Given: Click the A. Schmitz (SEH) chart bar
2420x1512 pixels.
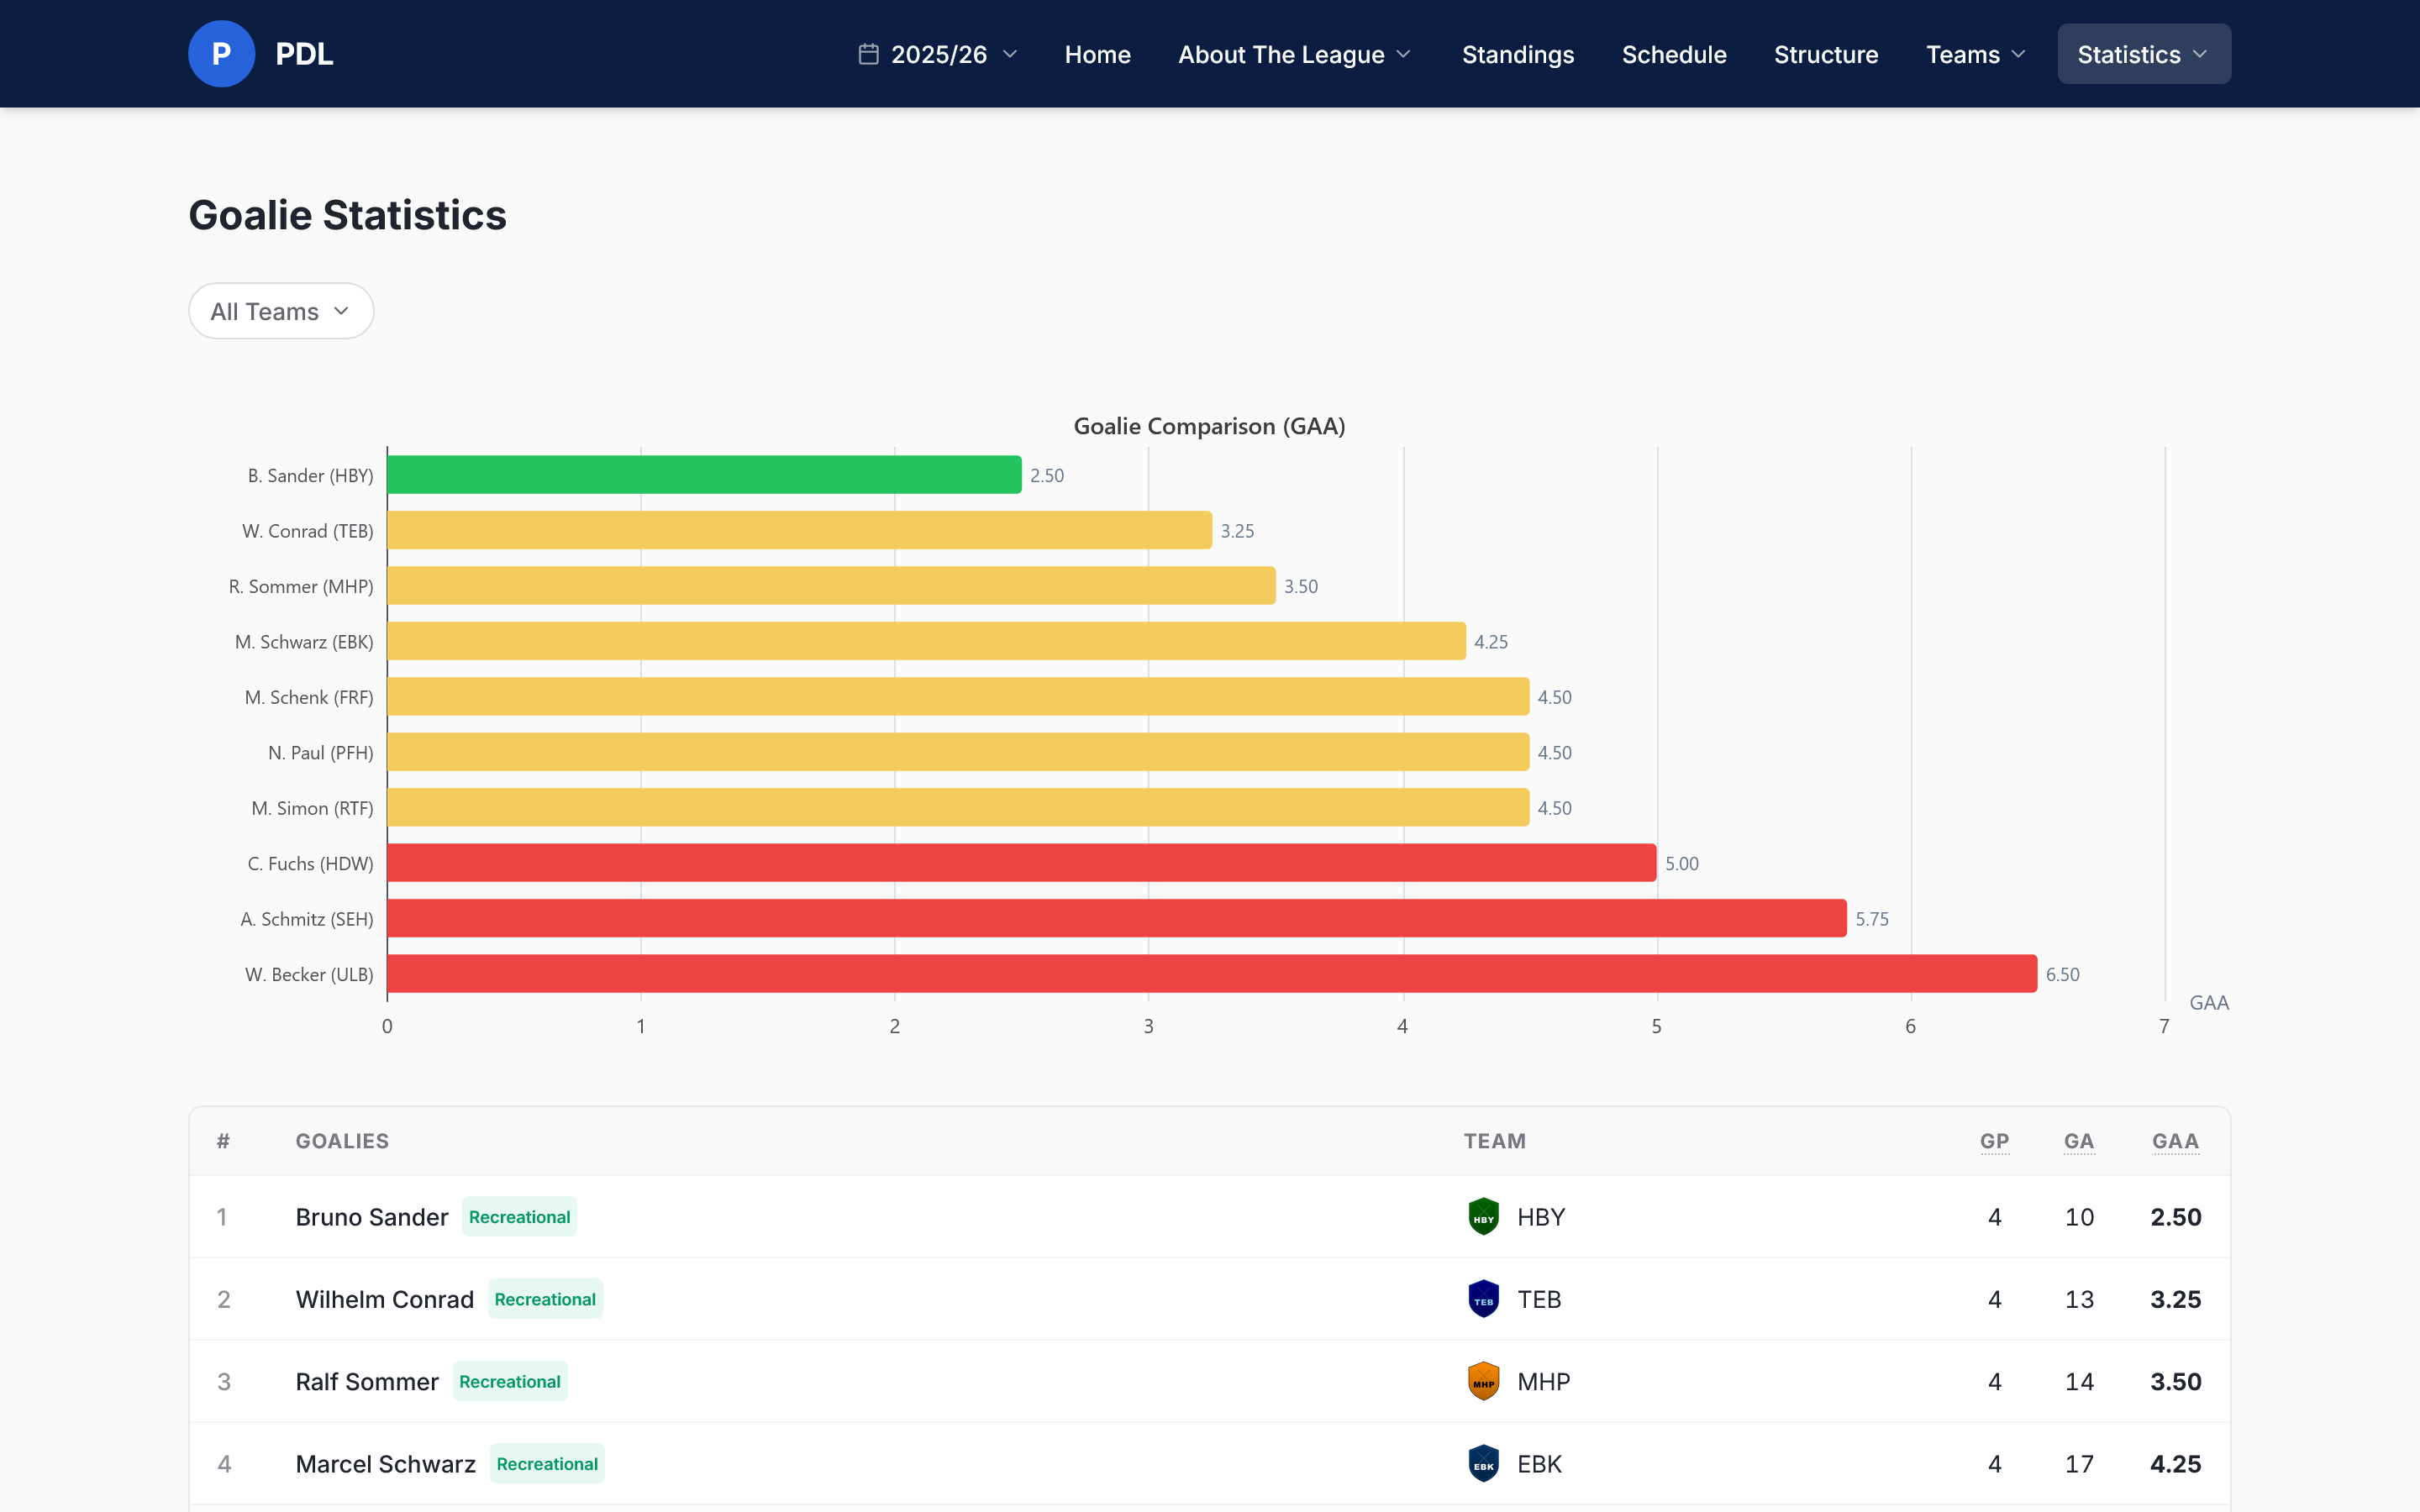Looking at the screenshot, I should 1117,918.
